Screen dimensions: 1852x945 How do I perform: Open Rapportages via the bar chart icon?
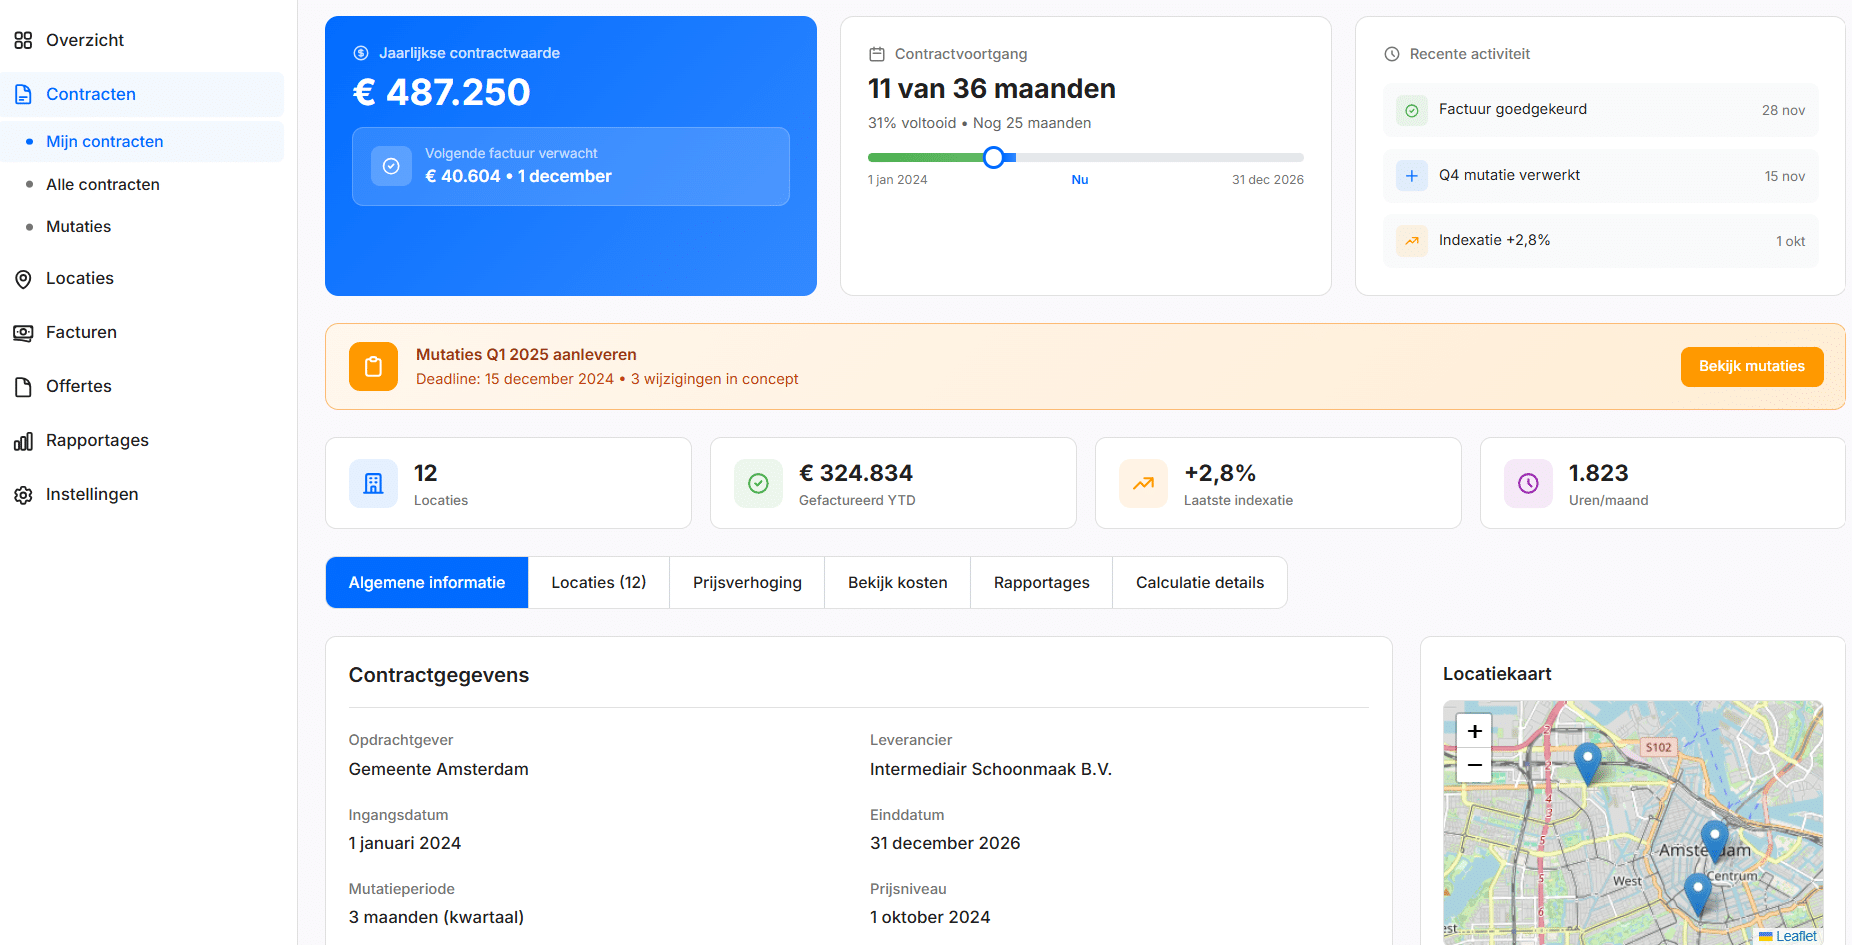click(23, 440)
